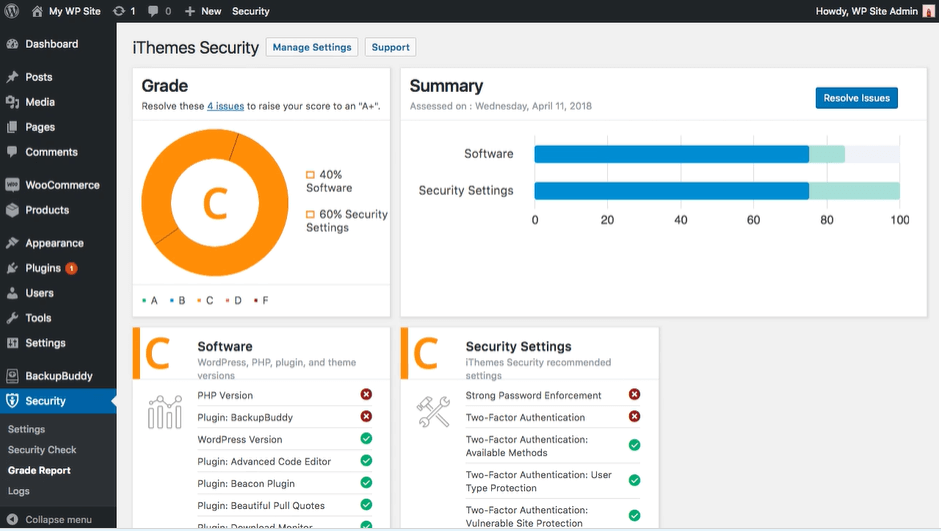Image resolution: width=941 pixels, height=531 pixels.
Task: Click the Security Settings hammer wrench icon
Action: pyautogui.click(x=433, y=412)
